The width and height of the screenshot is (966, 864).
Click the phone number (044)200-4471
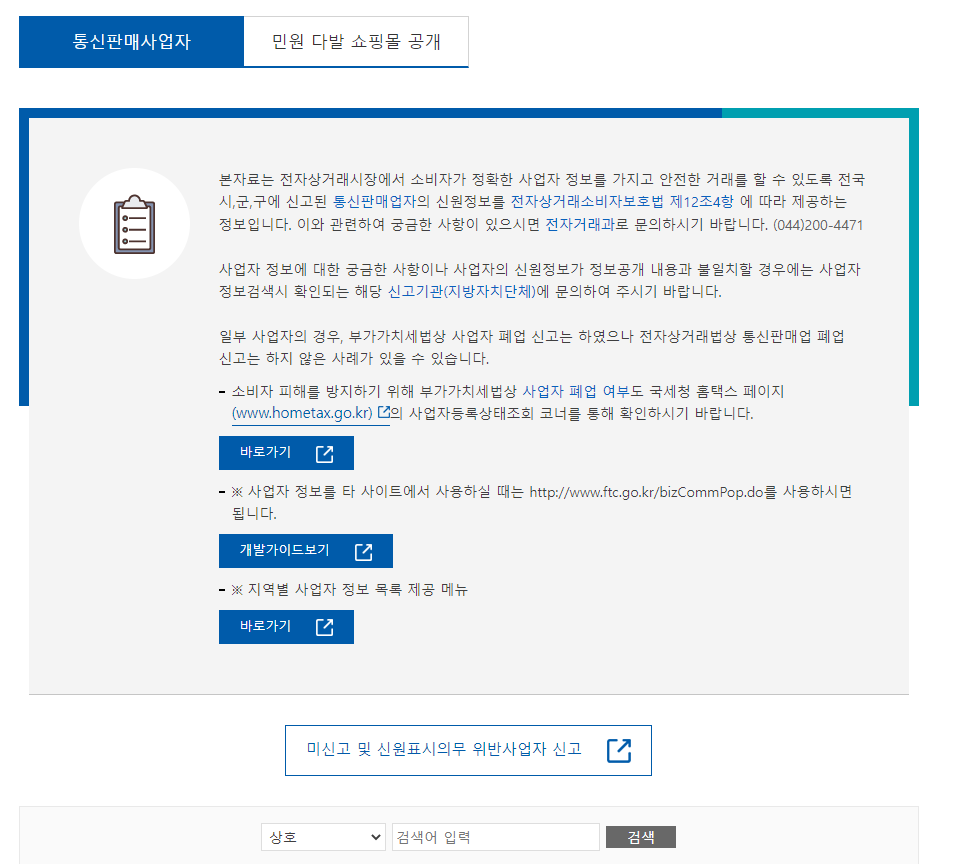818,225
